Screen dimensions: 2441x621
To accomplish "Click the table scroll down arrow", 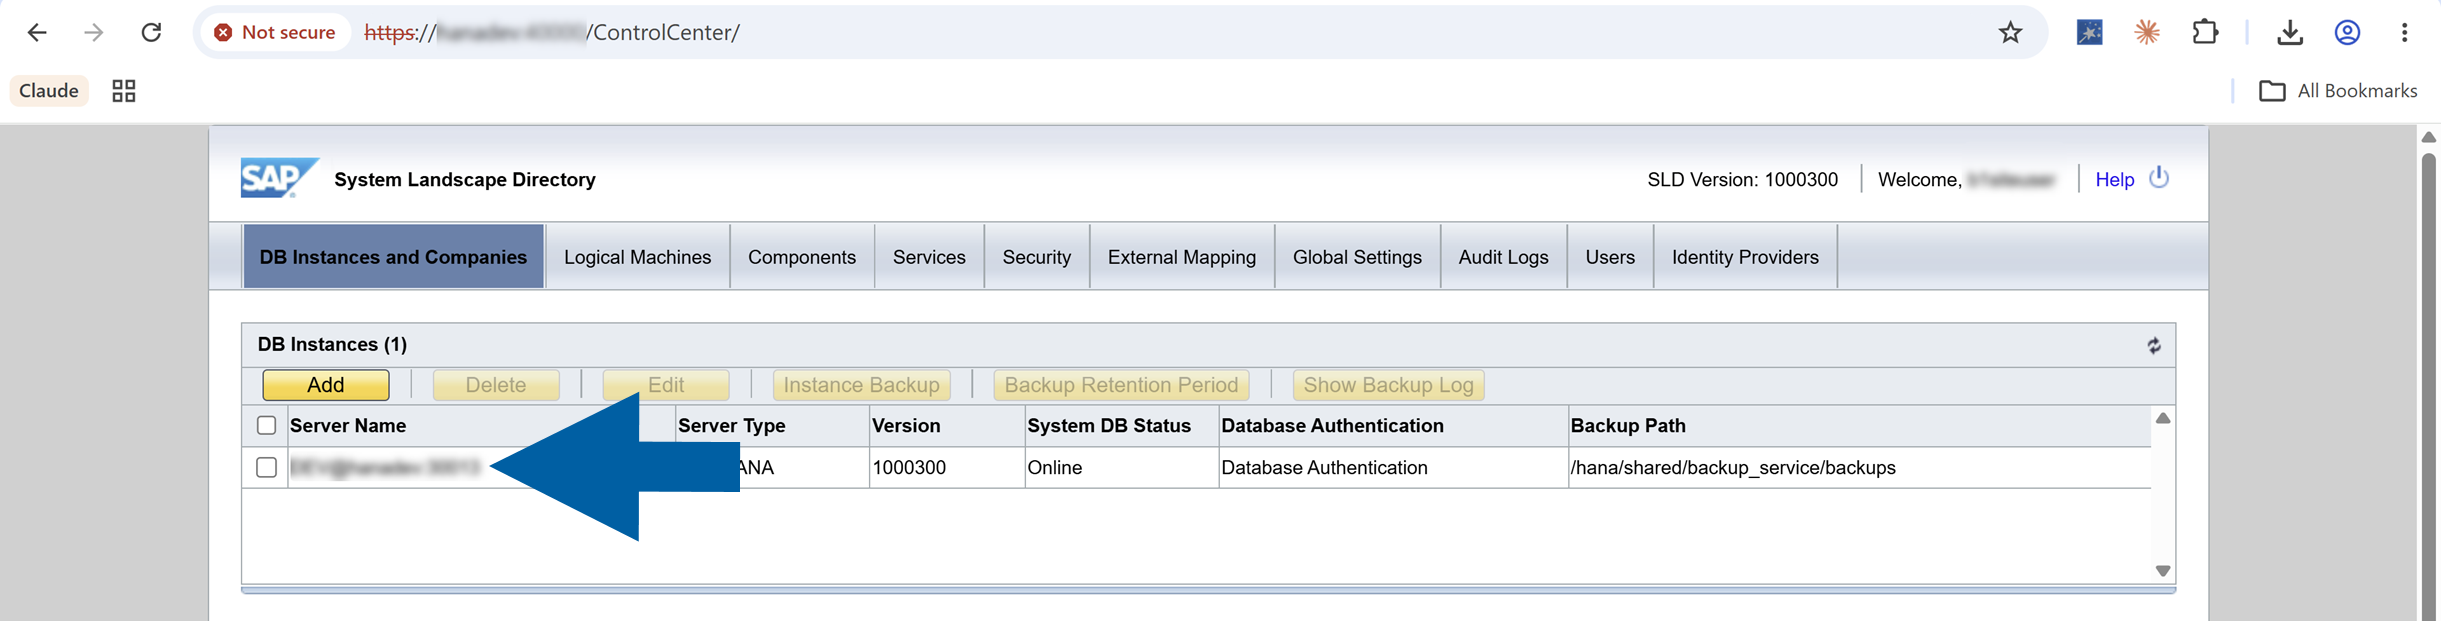I will point(2163,571).
